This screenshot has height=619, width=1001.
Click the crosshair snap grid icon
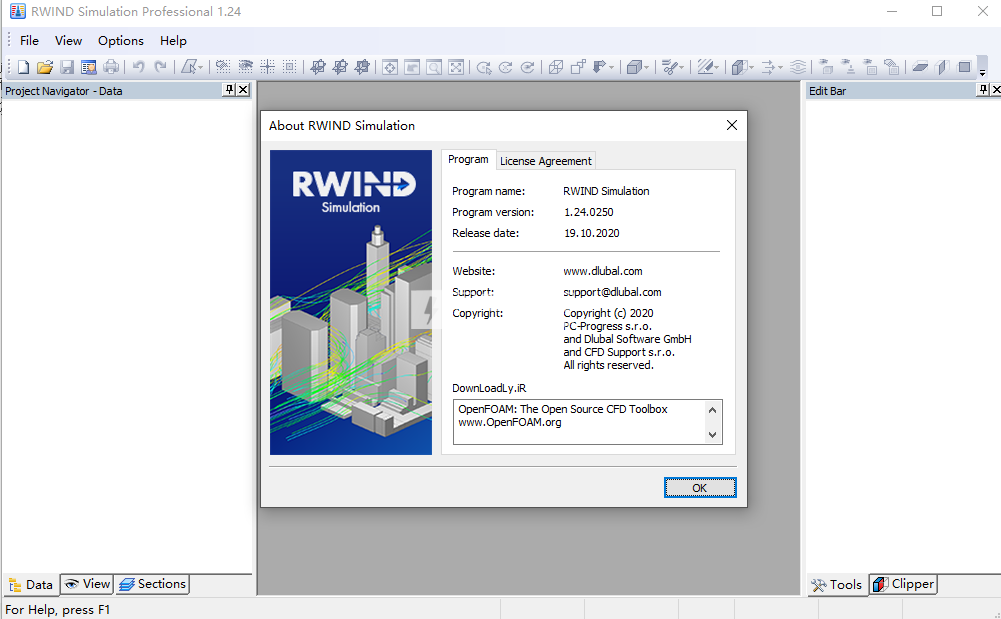point(267,66)
